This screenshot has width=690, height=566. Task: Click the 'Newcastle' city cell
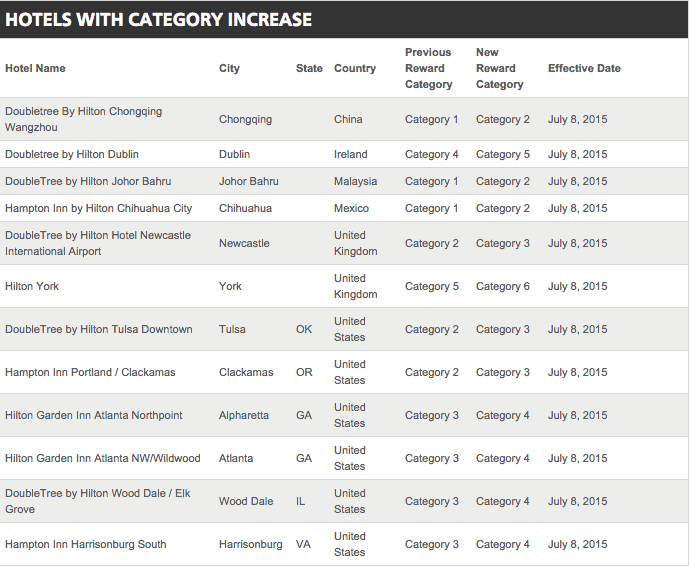pyautogui.click(x=244, y=243)
